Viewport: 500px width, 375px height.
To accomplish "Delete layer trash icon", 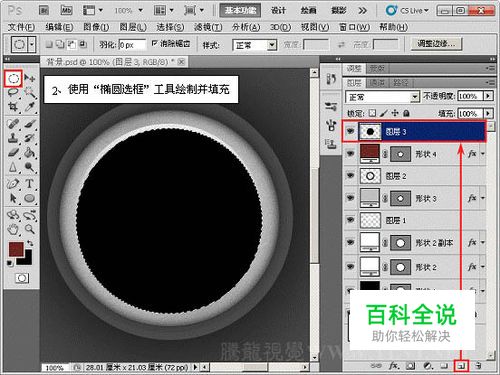I will [479, 366].
